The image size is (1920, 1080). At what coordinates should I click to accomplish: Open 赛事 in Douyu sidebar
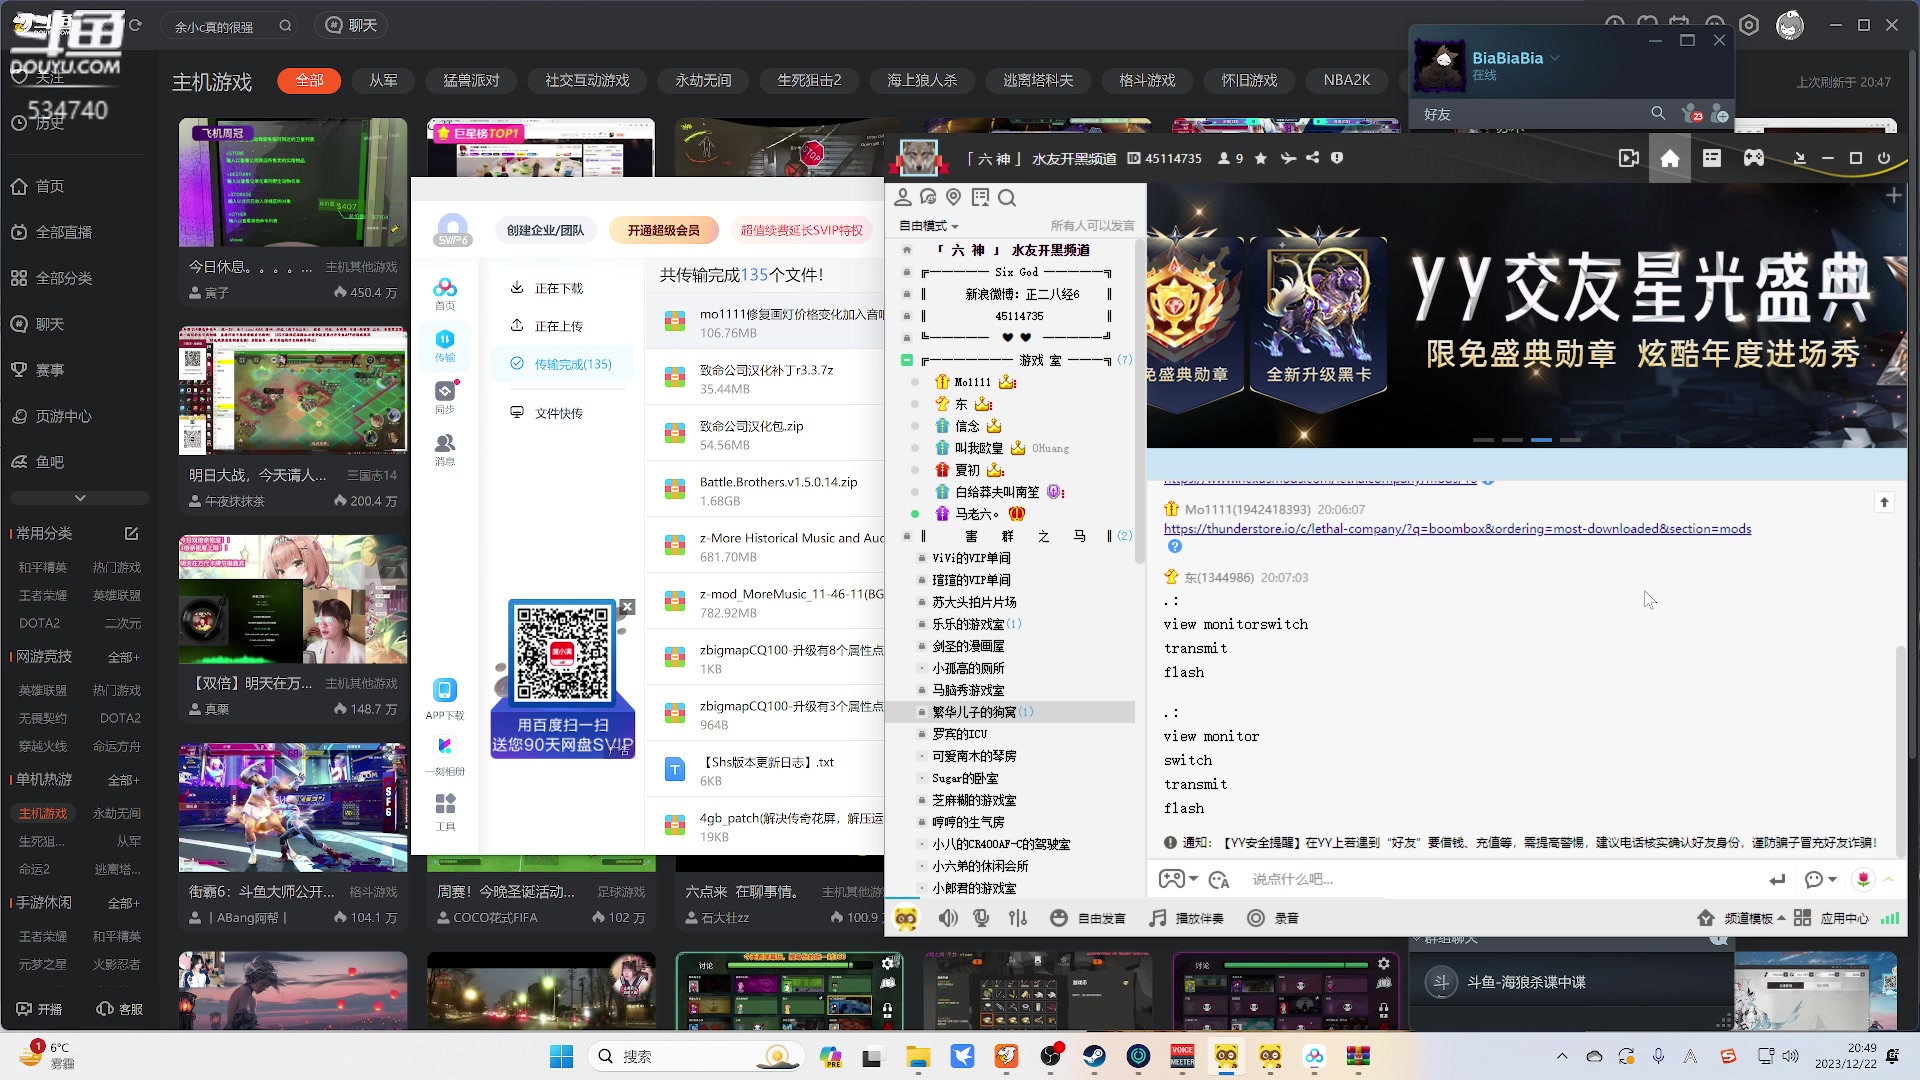(38, 370)
